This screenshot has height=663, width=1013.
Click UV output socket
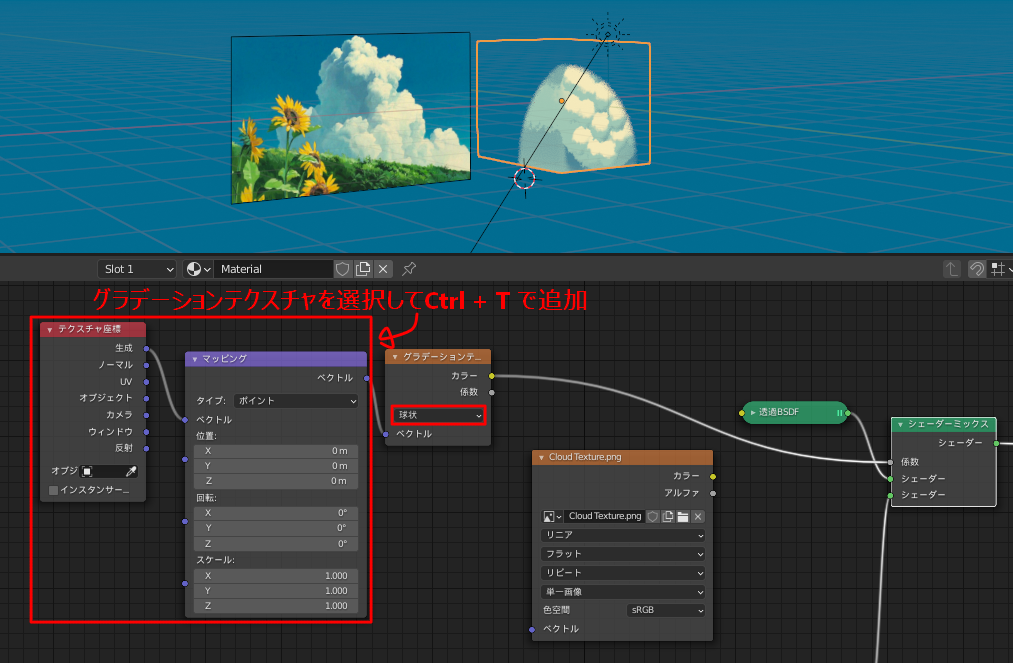pyautogui.click(x=147, y=382)
